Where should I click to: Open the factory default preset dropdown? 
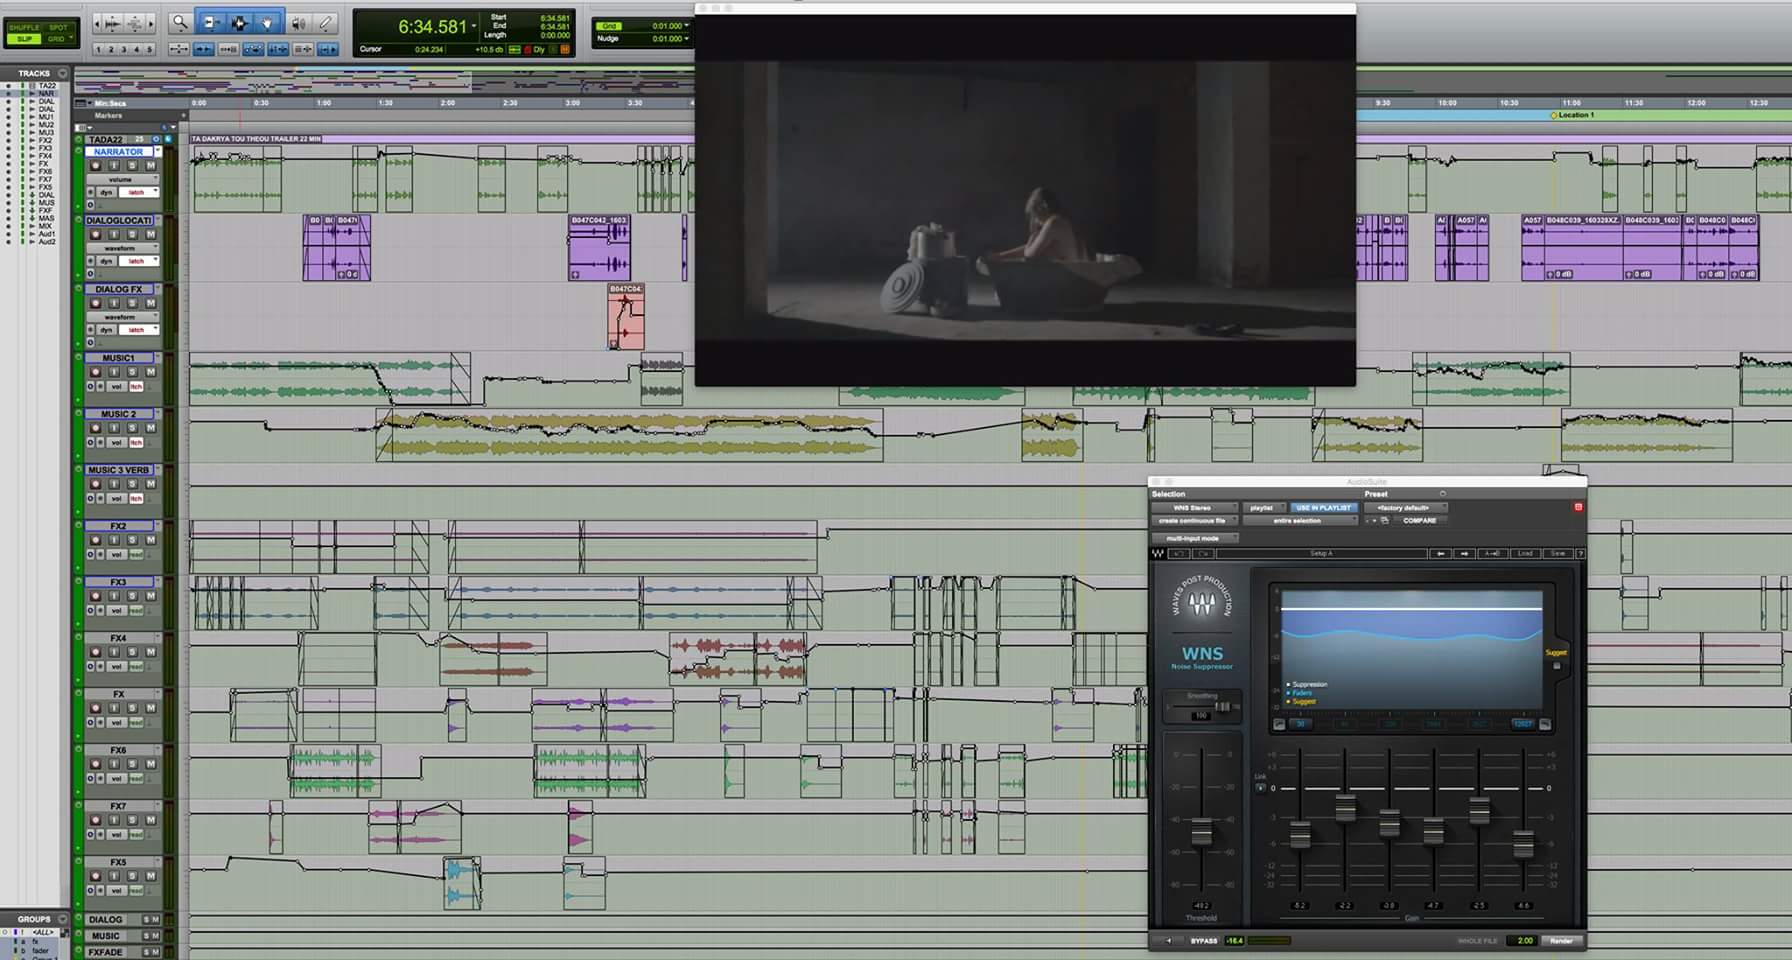pos(1405,507)
